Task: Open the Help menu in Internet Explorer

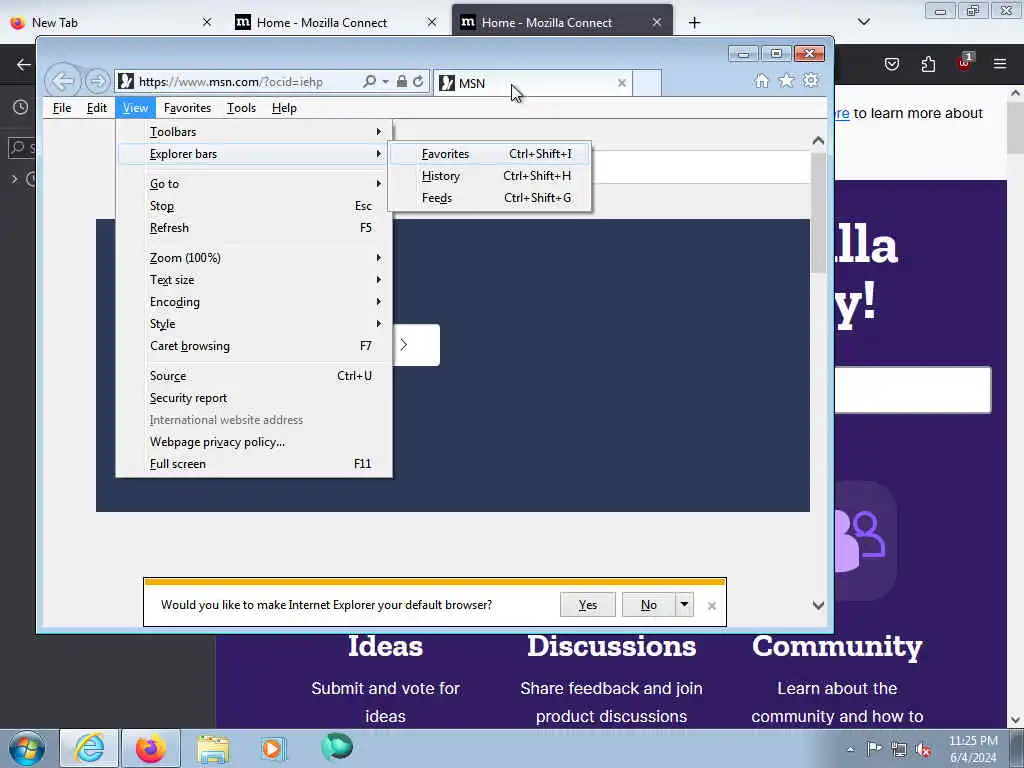Action: (x=284, y=108)
